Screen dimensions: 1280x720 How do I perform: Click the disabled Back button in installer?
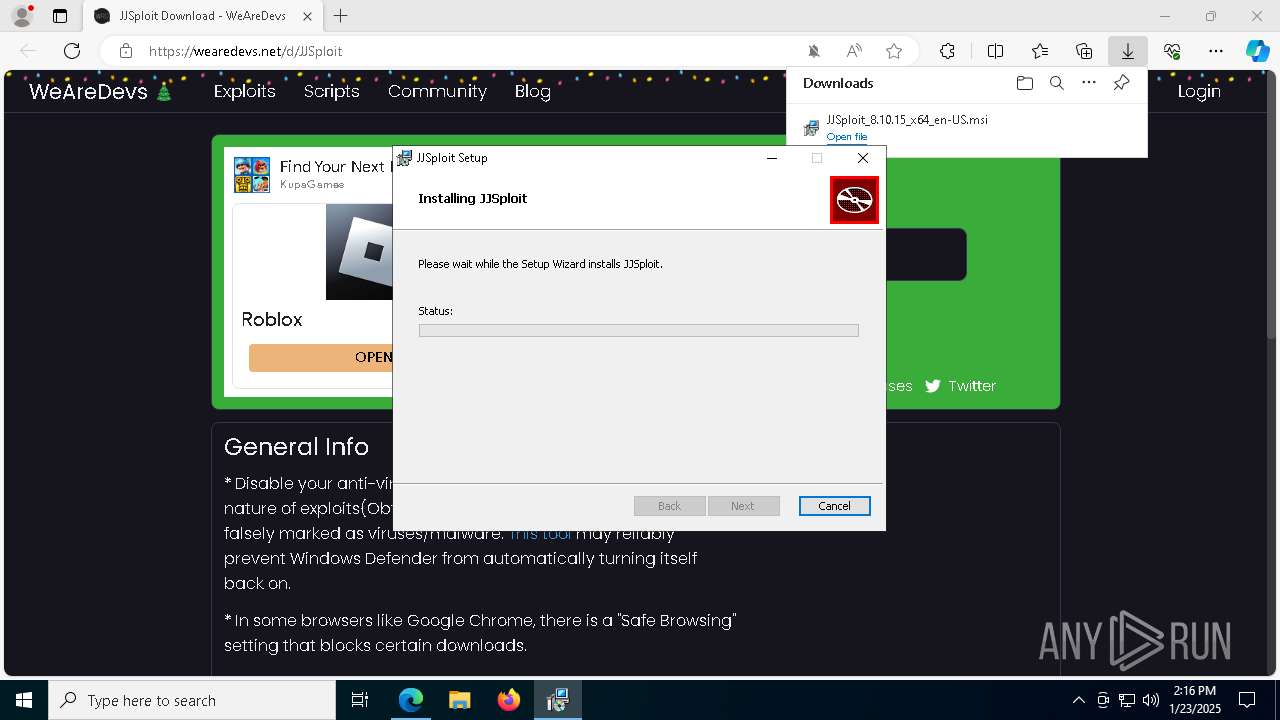click(x=670, y=506)
